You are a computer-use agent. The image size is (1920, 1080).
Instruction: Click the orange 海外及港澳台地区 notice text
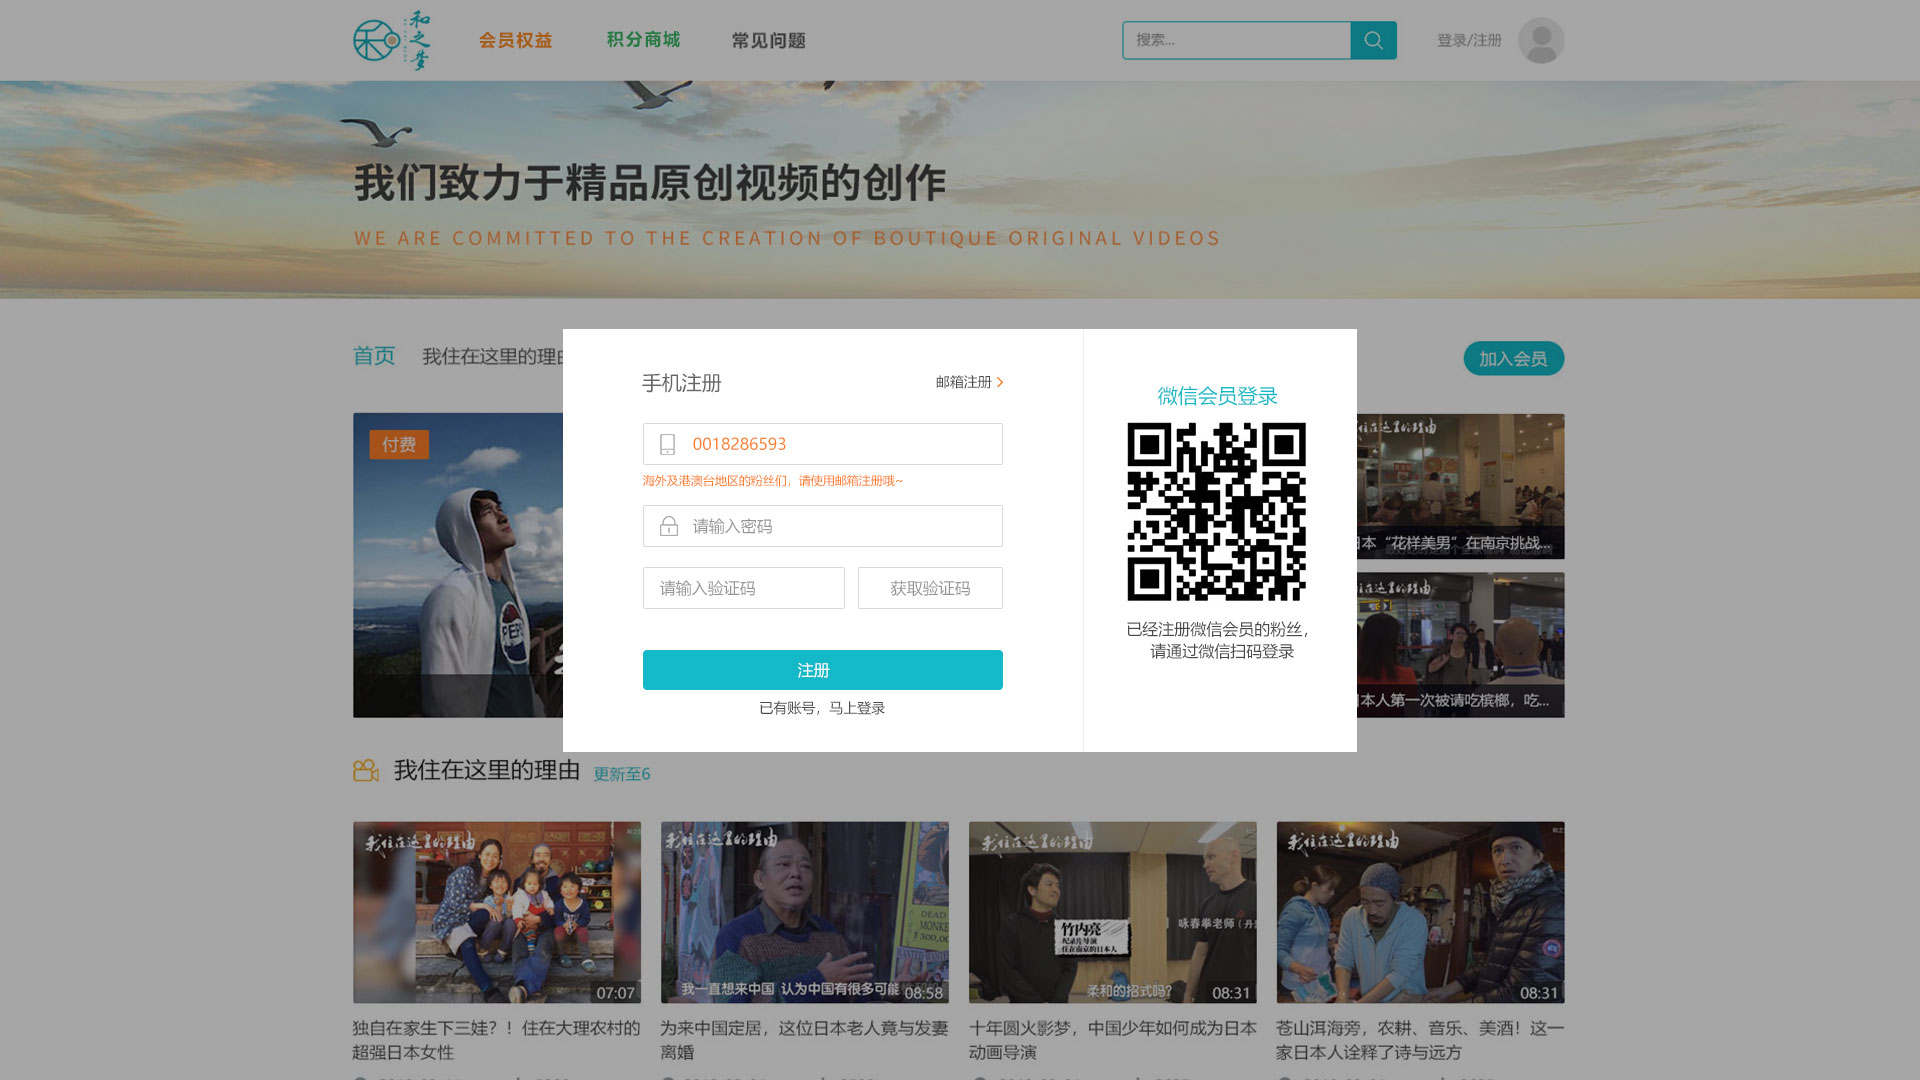pyautogui.click(x=772, y=481)
